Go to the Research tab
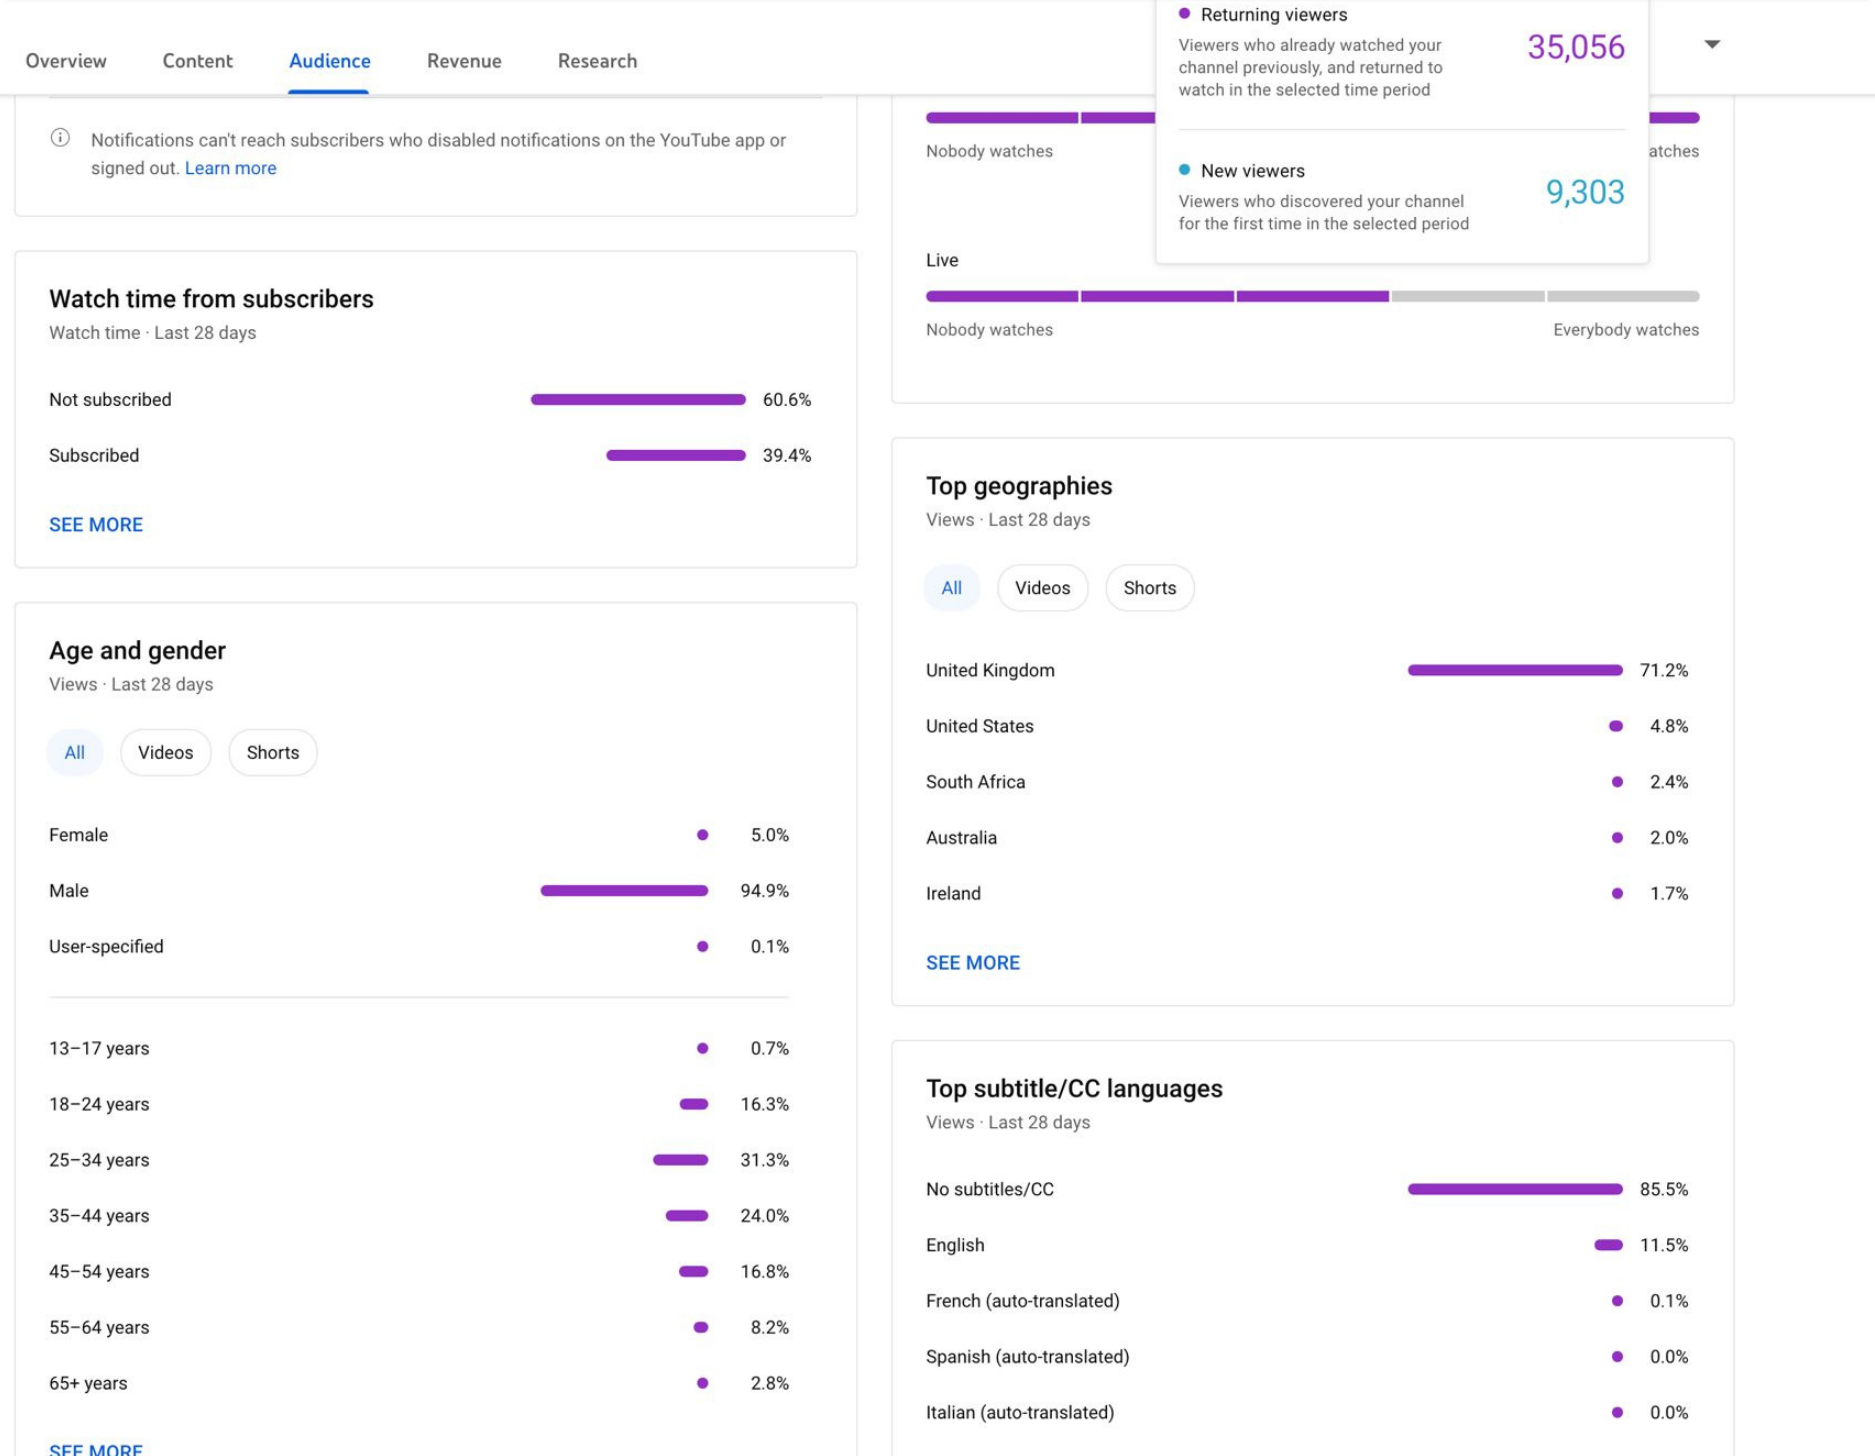This screenshot has width=1875, height=1456. click(x=597, y=61)
